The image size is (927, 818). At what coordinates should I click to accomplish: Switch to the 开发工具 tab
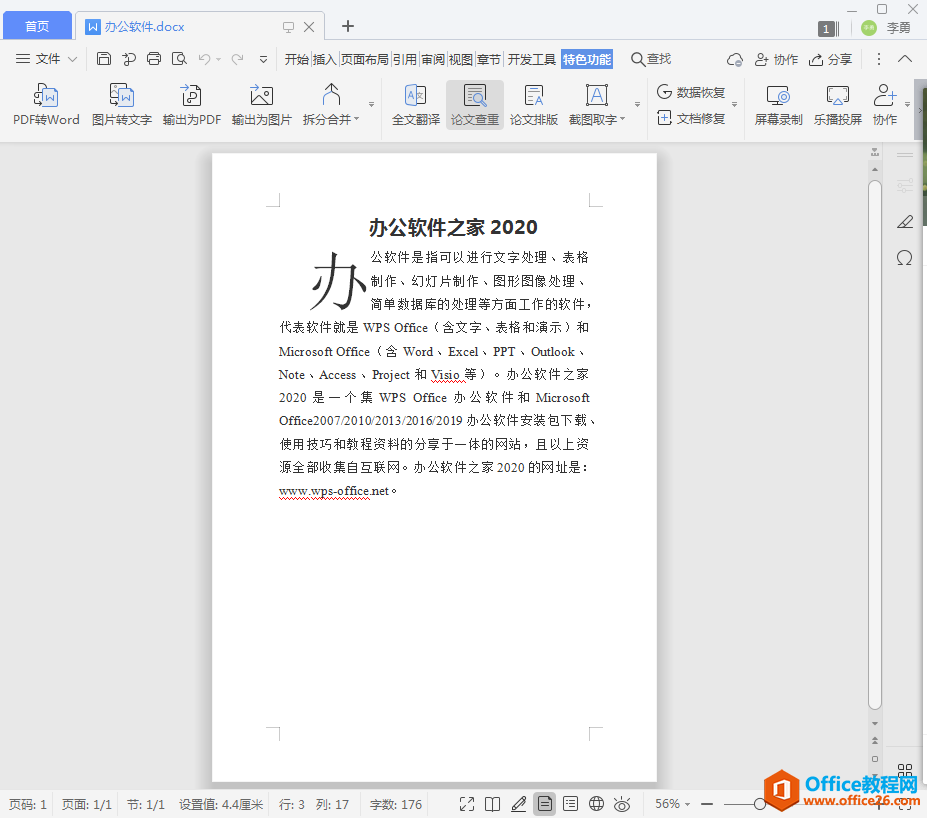pyautogui.click(x=531, y=59)
